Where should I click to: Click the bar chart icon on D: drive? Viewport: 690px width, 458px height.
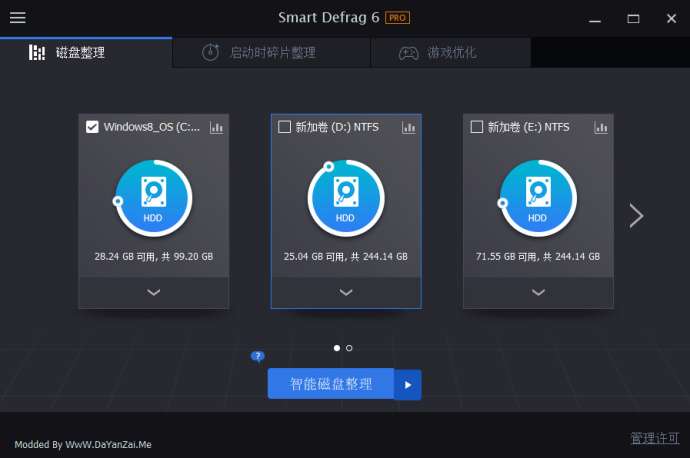coord(408,127)
